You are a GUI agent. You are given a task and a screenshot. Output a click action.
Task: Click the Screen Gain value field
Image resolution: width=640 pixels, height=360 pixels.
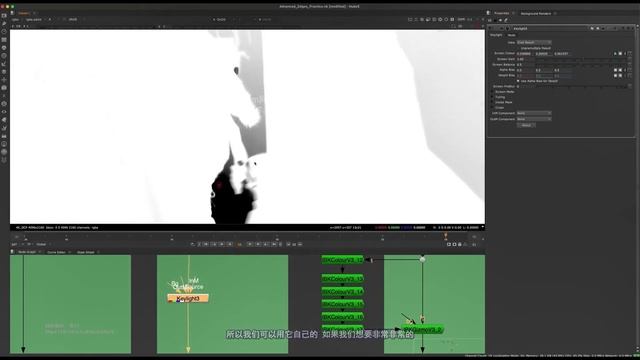tap(525, 59)
